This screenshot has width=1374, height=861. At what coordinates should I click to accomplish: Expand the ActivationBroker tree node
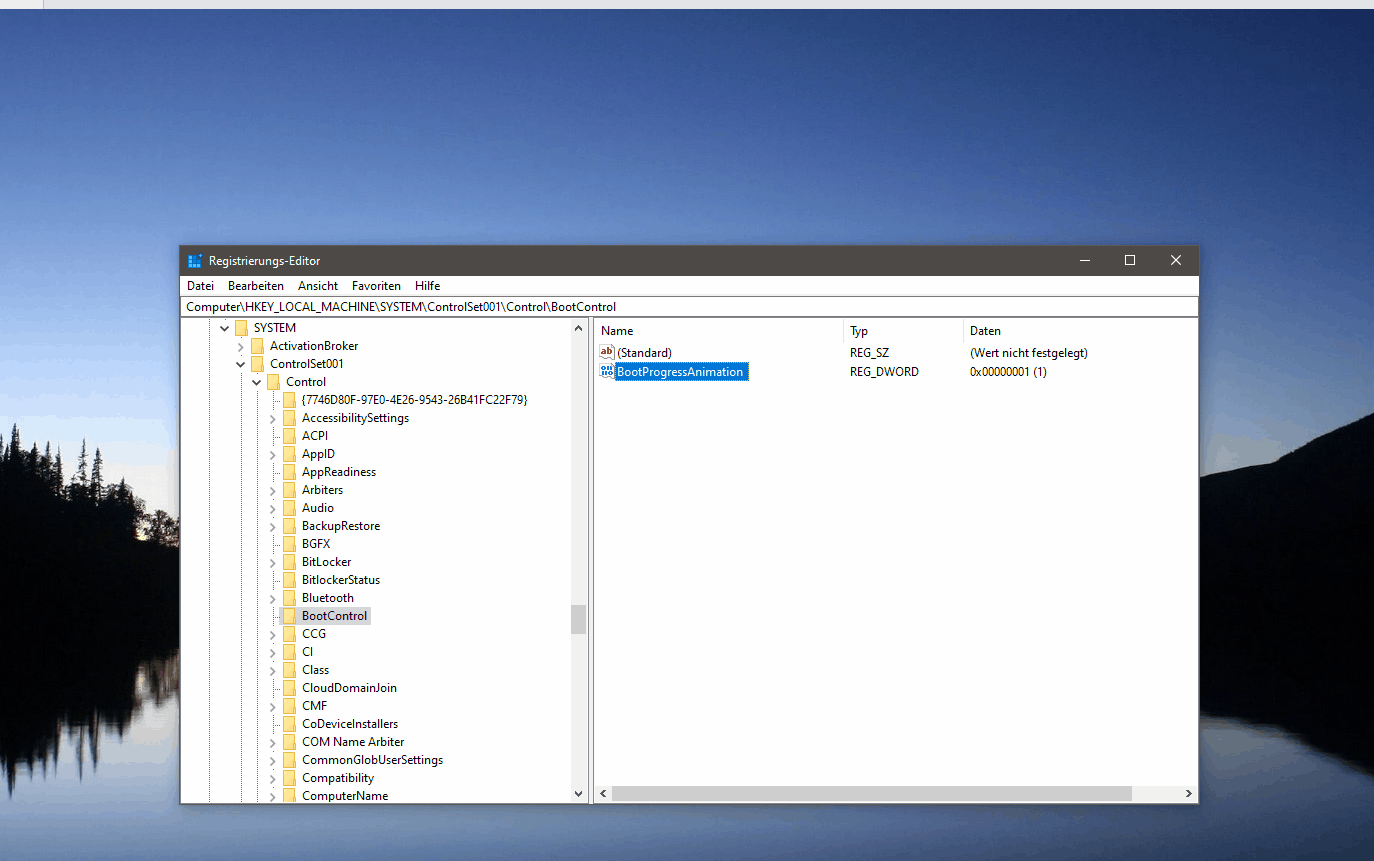click(x=240, y=346)
